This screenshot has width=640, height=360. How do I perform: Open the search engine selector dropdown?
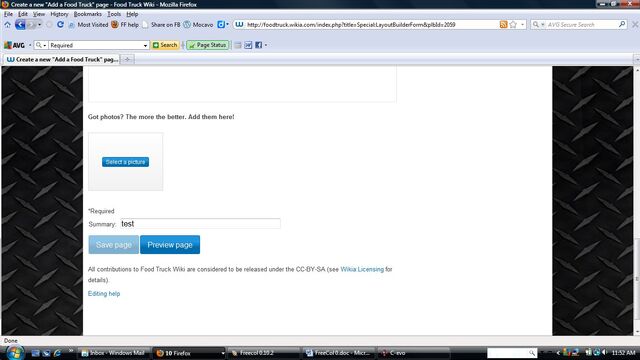tap(538, 24)
